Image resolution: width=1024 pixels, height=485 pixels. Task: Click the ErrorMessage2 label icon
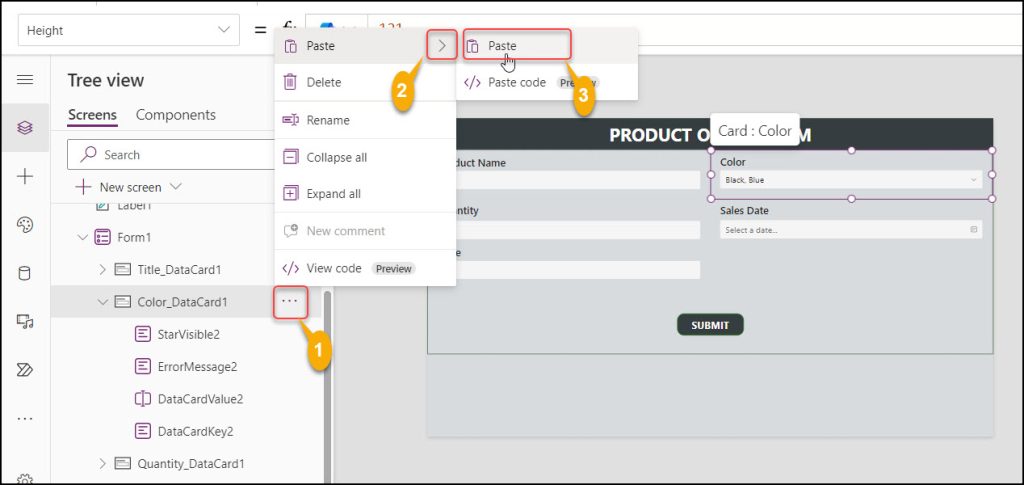143,366
